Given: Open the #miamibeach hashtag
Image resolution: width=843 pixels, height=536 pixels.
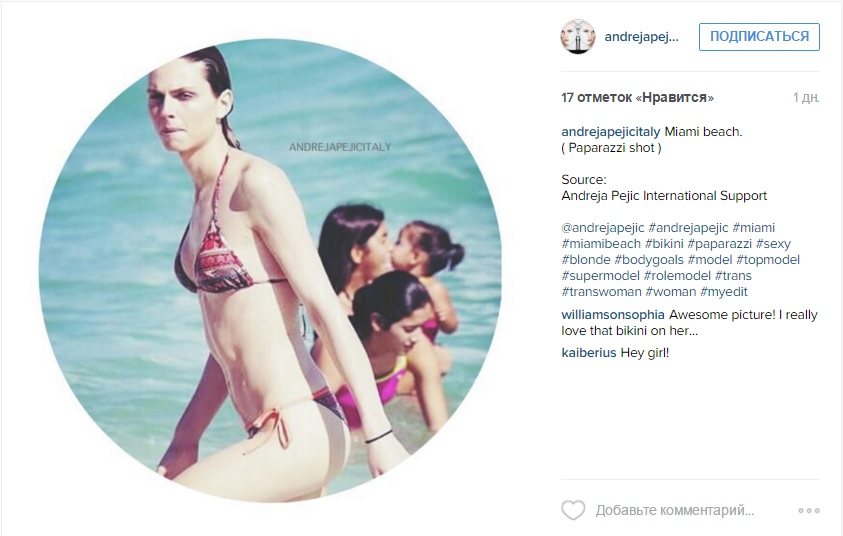Looking at the screenshot, I should click(x=601, y=244).
